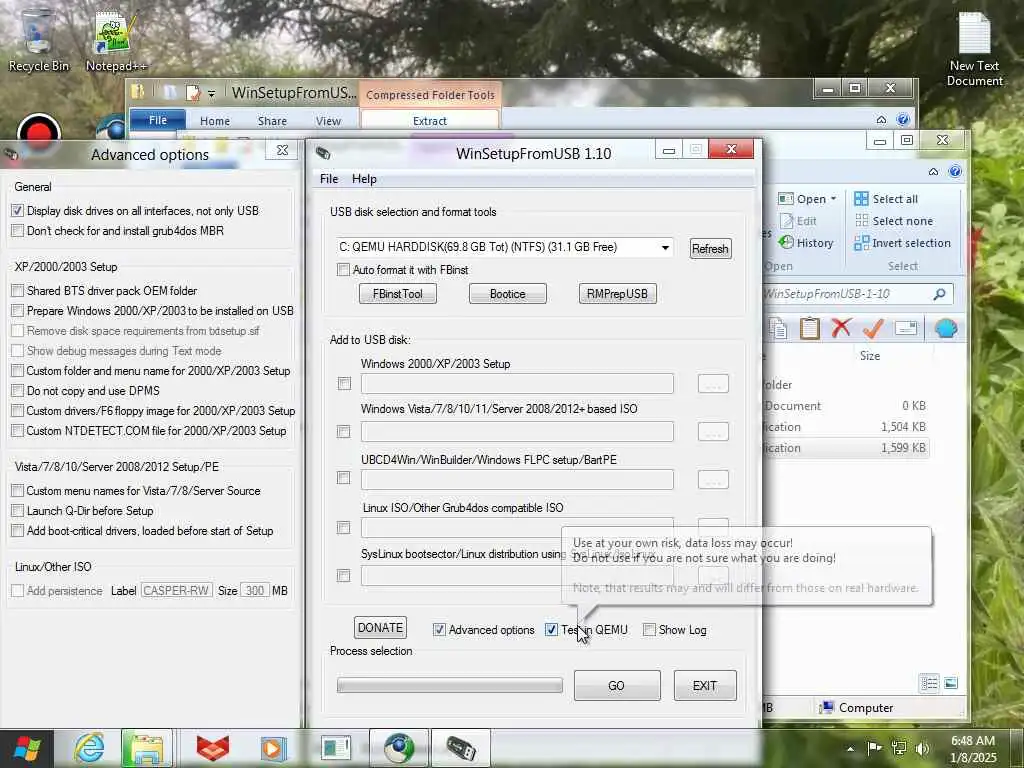Open Explorer help question mark icon
This screenshot has width=1024, height=768.
click(955, 171)
